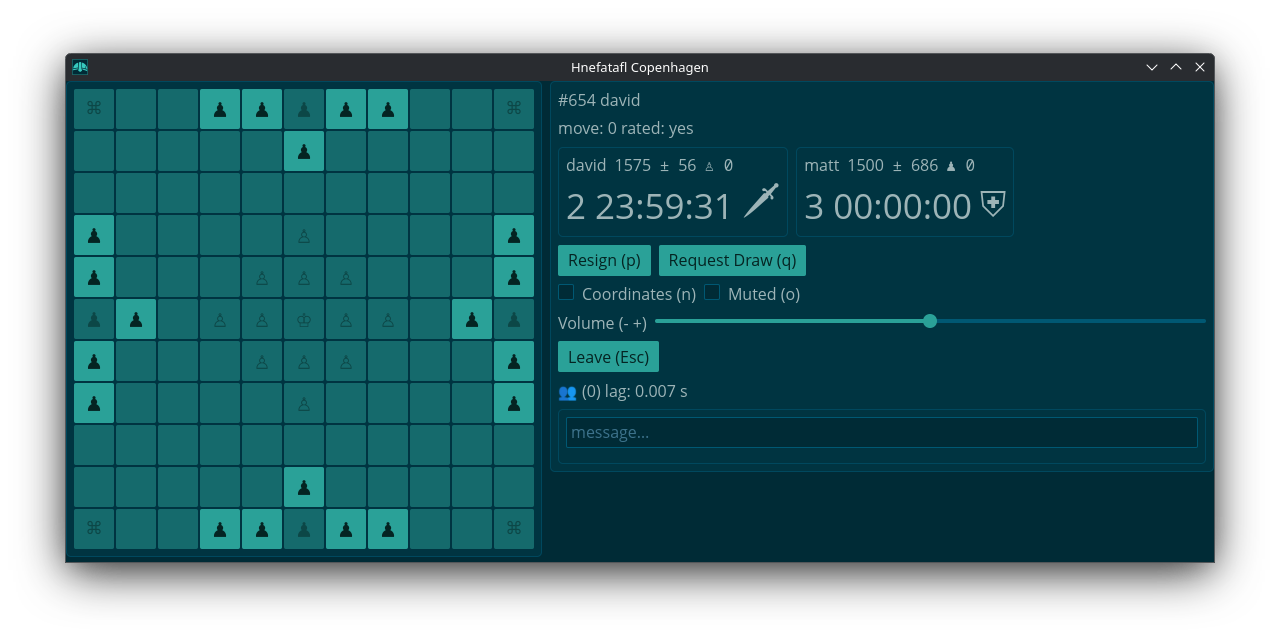This screenshot has width=1280, height=640.
Task: Click the bottom-left corner escape square
Action: pyautogui.click(x=94, y=529)
